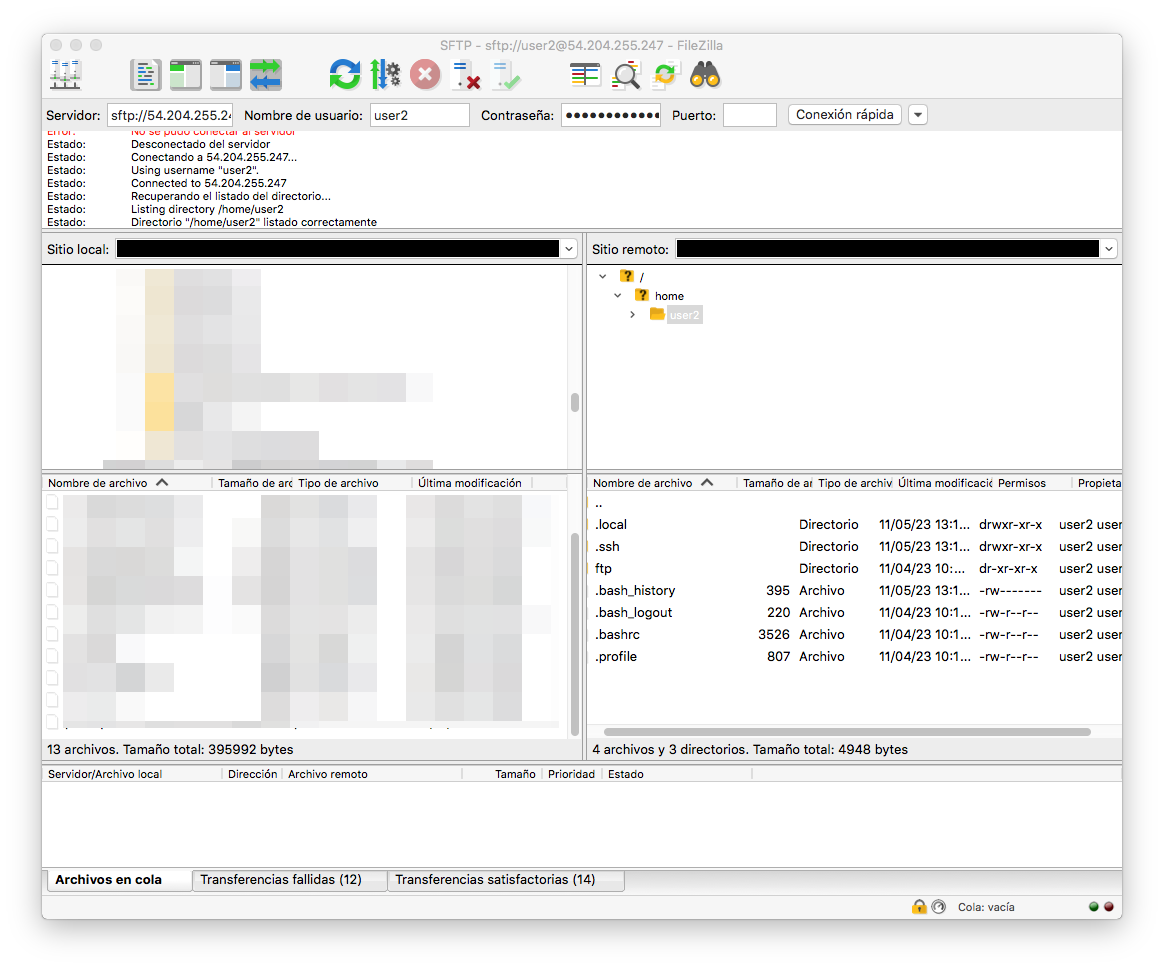Click the remote file list horizontal scrollbar
The width and height of the screenshot is (1164, 969).
pos(846,732)
